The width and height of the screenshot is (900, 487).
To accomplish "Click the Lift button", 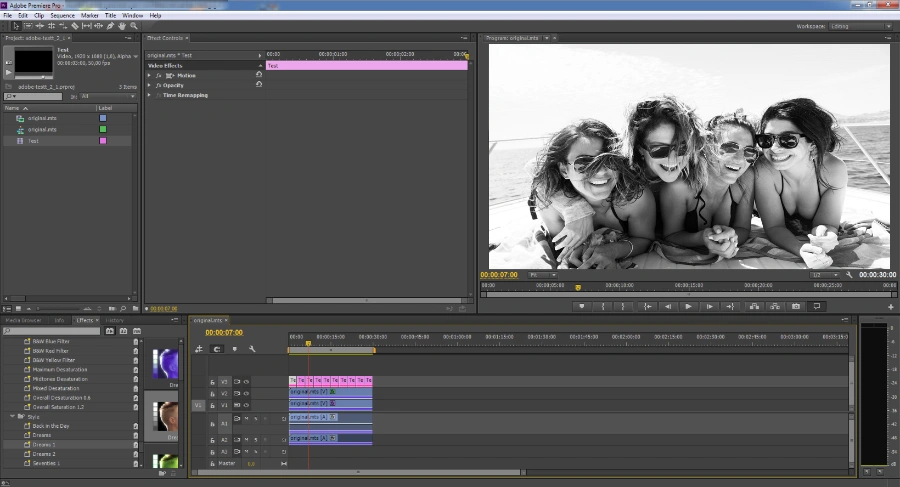I will coord(754,307).
